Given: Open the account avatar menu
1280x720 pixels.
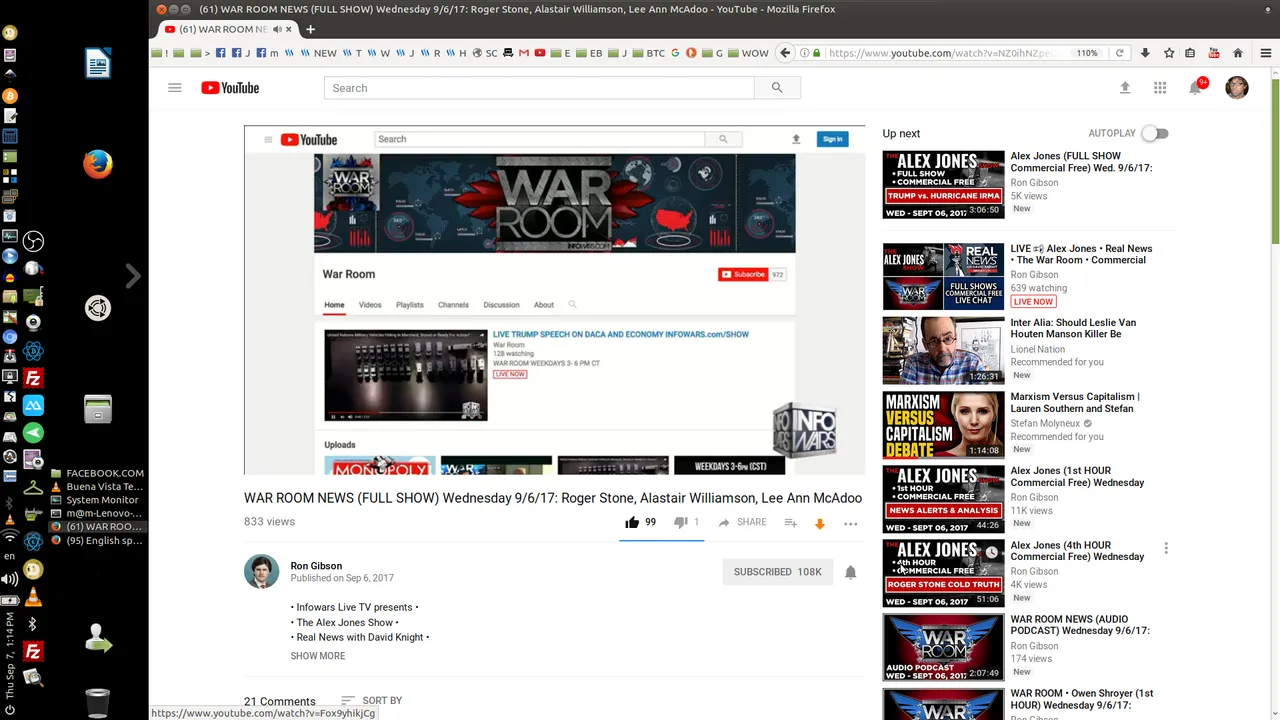Looking at the screenshot, I should (1237, 88).
